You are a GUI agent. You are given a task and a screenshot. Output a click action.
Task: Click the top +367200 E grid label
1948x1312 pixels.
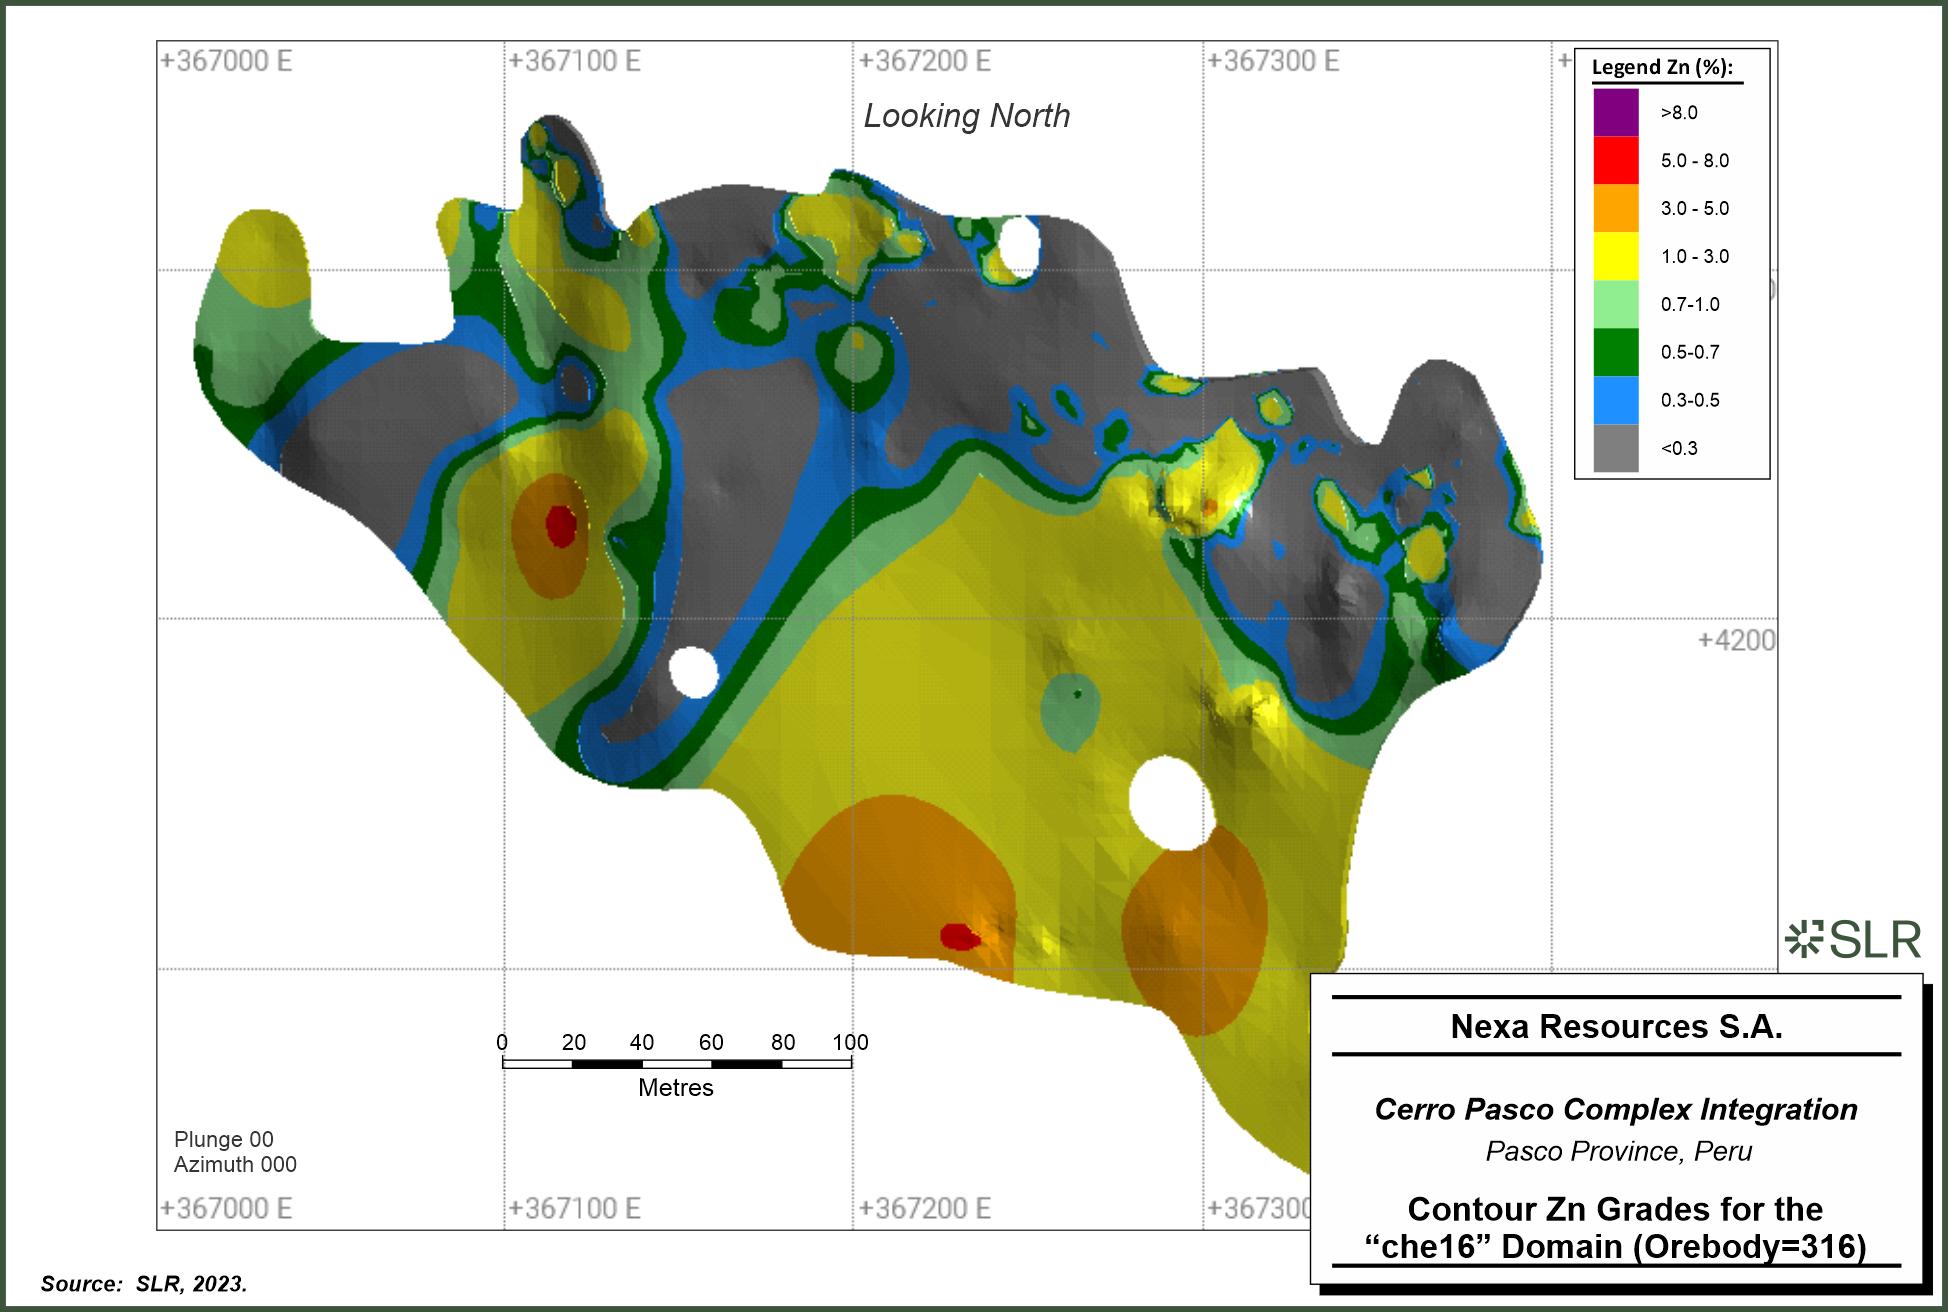(x=925, y=61)
